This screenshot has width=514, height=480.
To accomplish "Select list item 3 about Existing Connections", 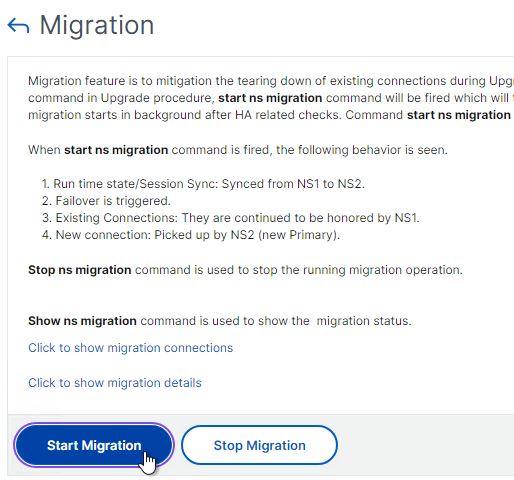I will click(231, 218).
